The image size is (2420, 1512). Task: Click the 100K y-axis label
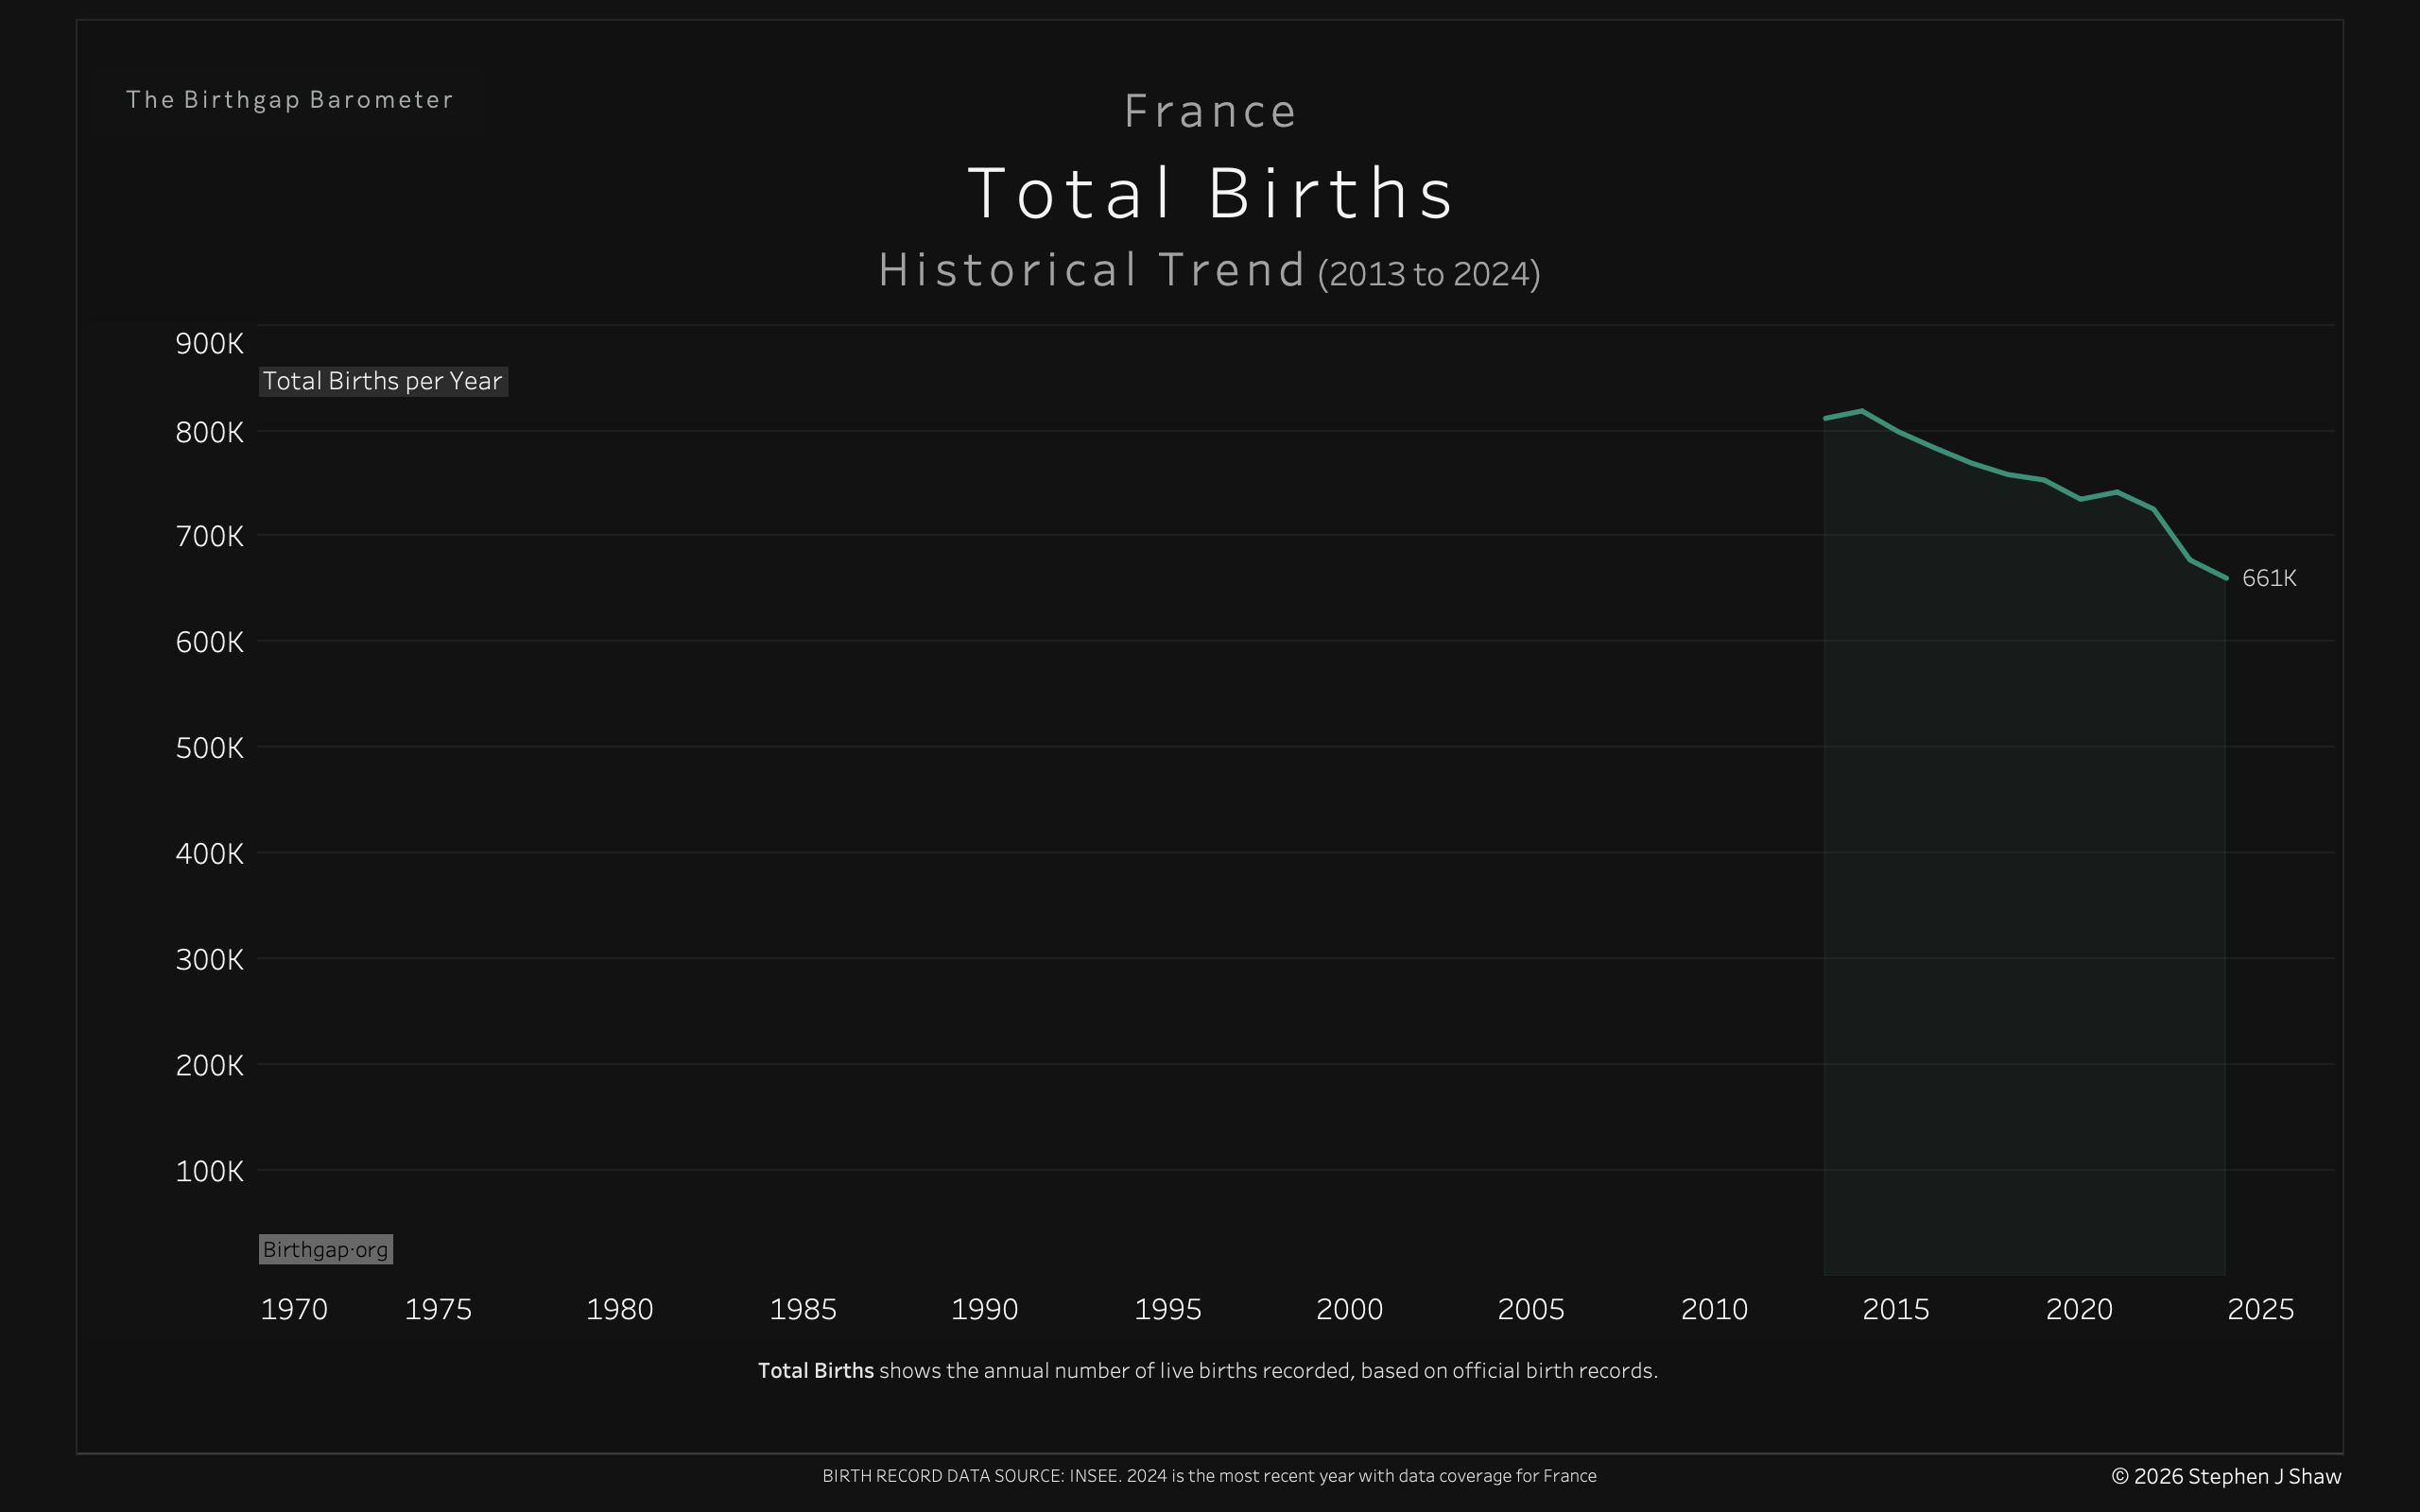point(209,1171)
